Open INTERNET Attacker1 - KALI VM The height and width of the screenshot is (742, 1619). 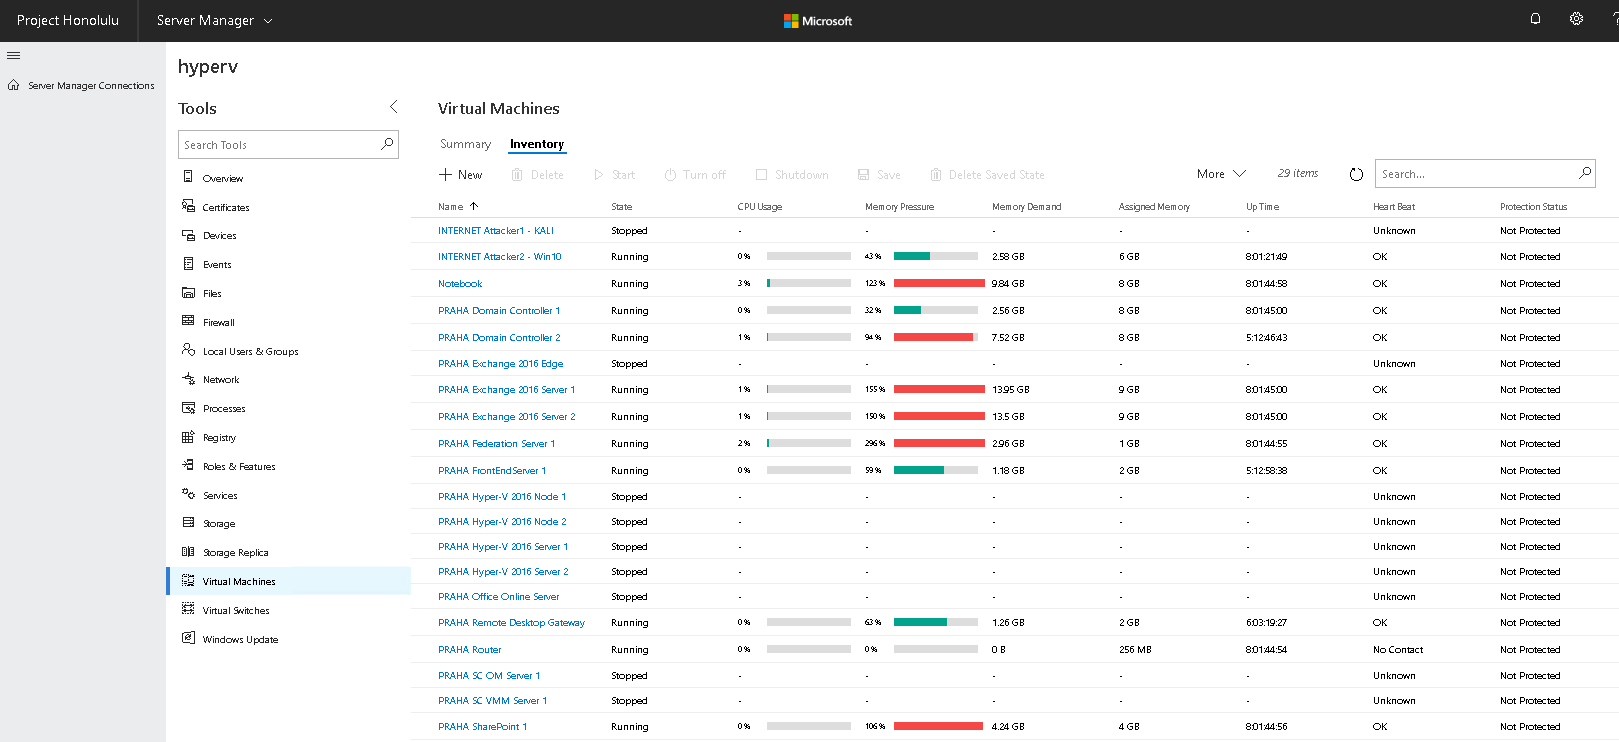click(x=496, y=230)
